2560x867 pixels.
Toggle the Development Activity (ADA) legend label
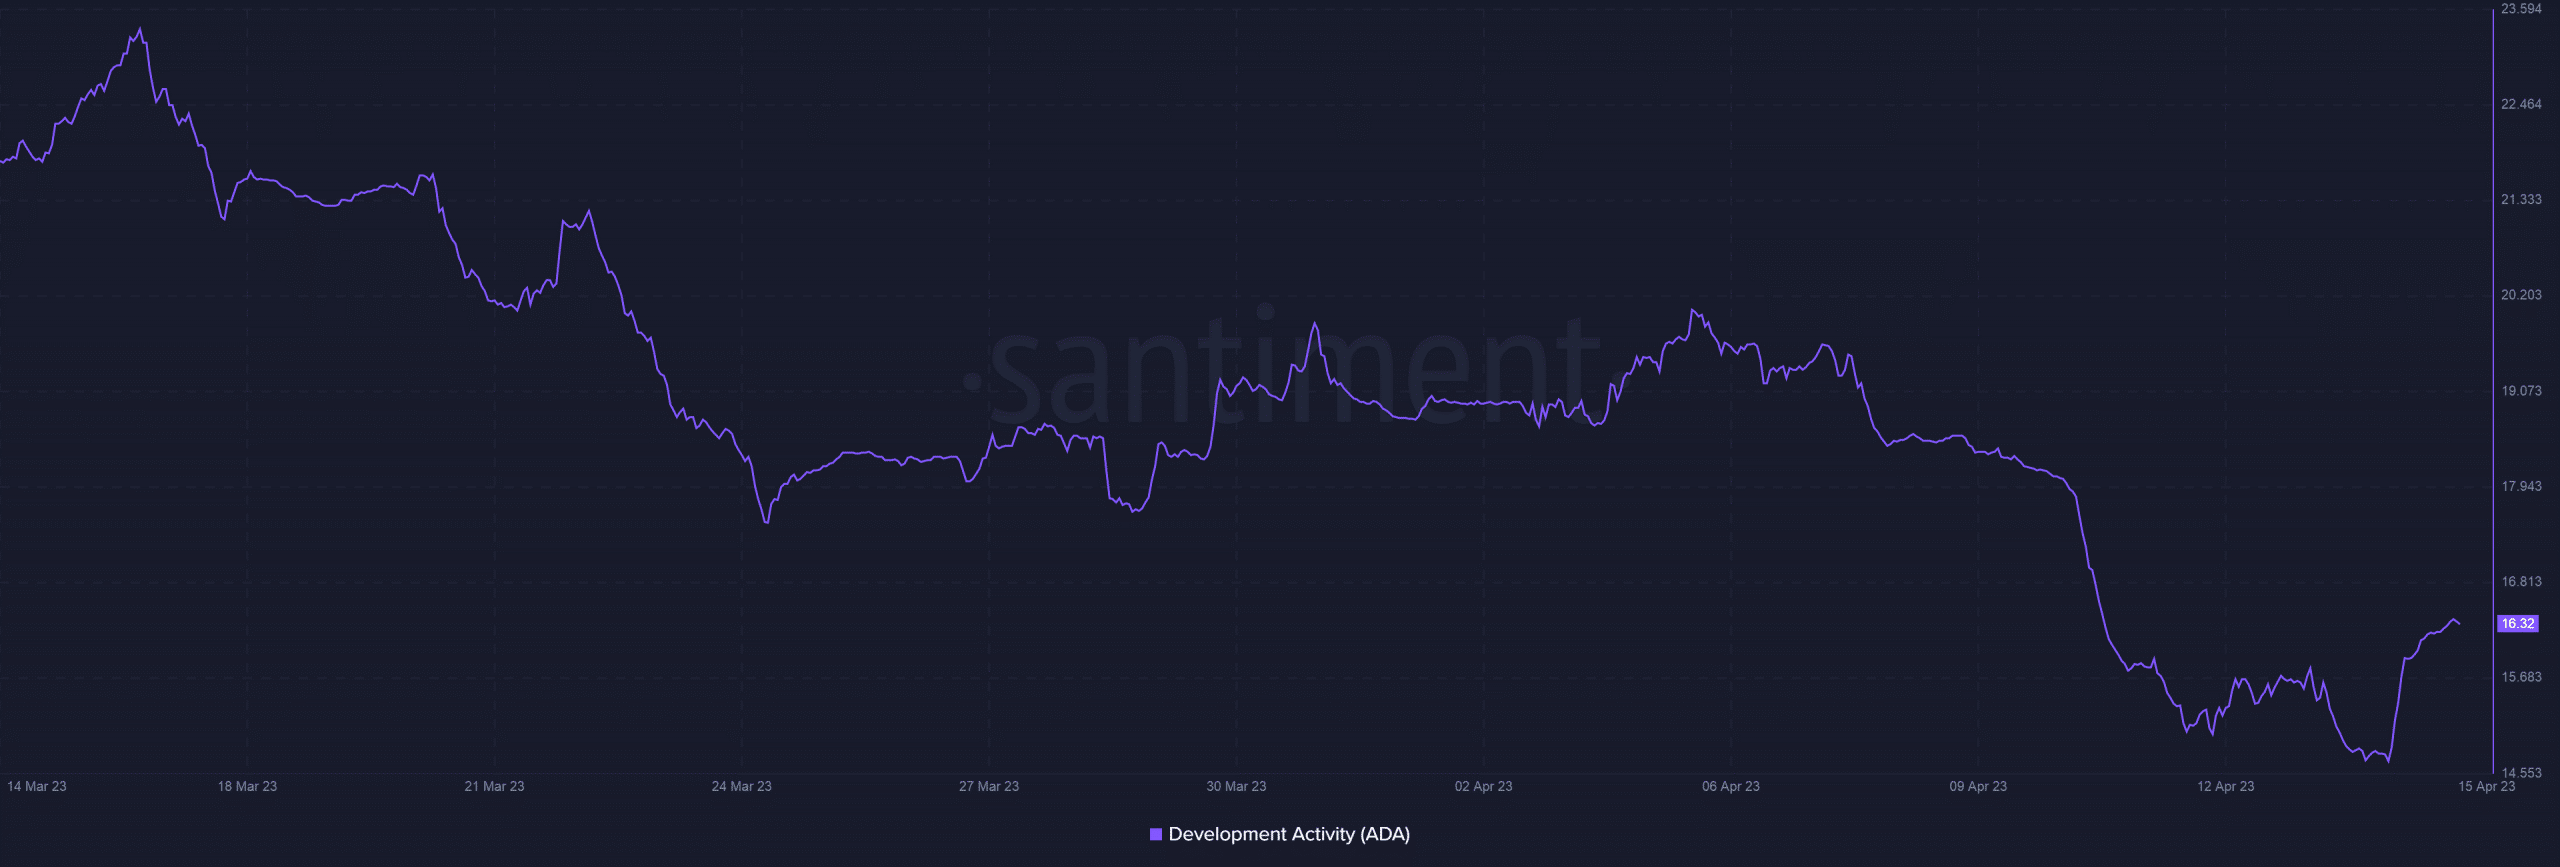[x=1288, y=834]
